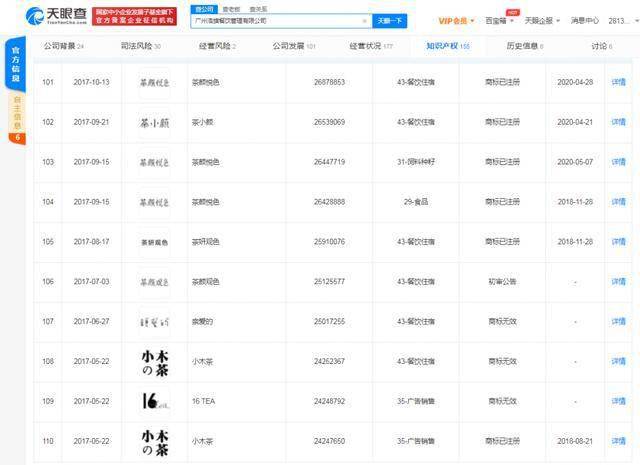The image size is (640, 465).
Task: Select the 自主信息 side tab
Action: (17, 115)
